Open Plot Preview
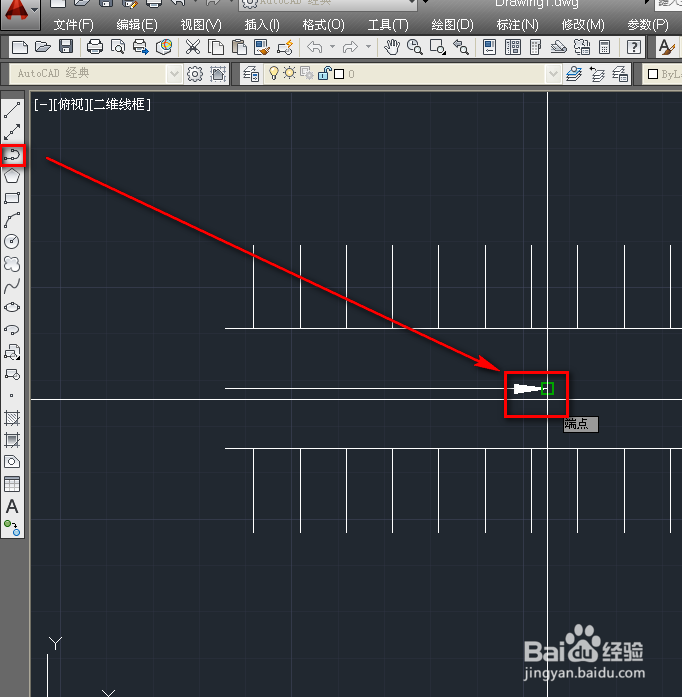Screen dimensions: 682x697 [118, 47]
